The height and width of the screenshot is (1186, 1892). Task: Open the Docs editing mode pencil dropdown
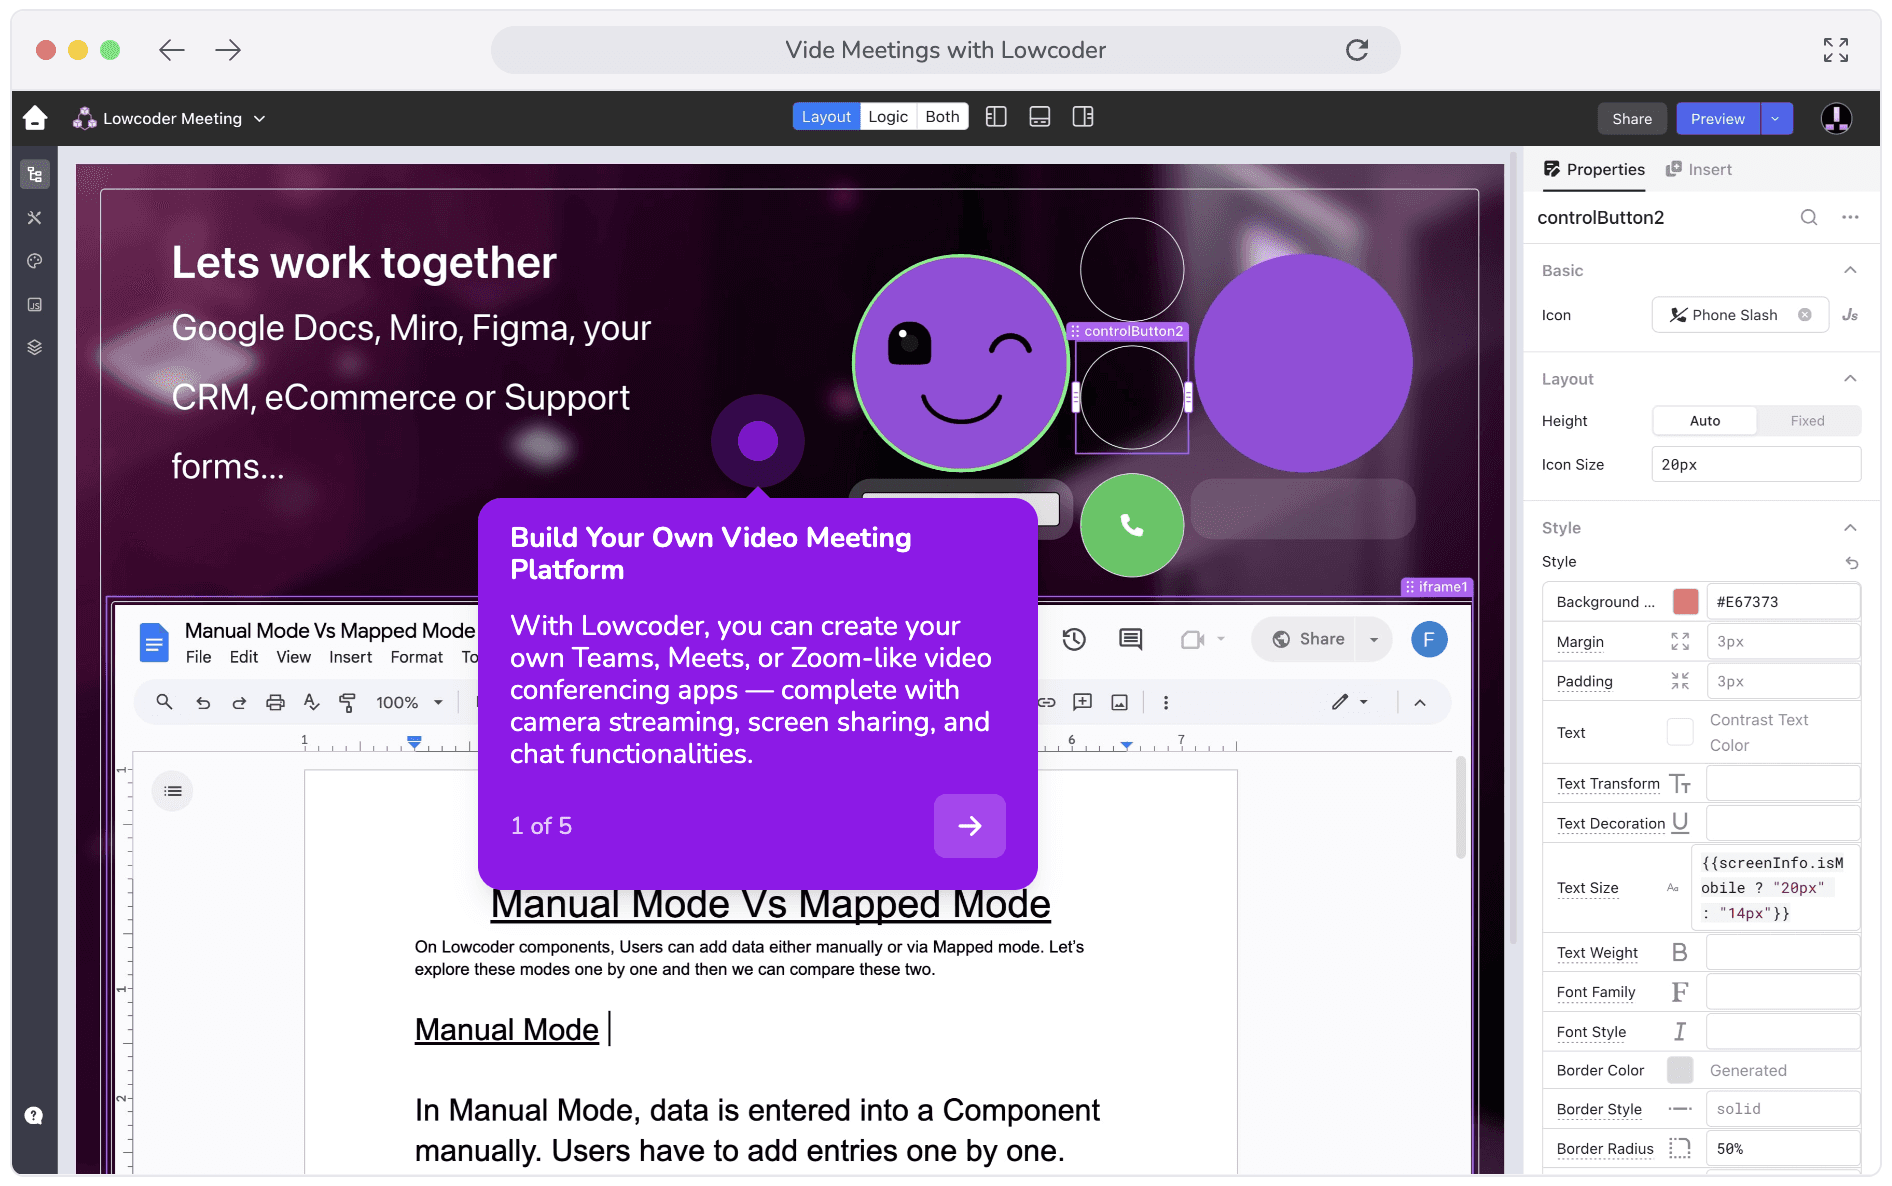click(1350, 703)
